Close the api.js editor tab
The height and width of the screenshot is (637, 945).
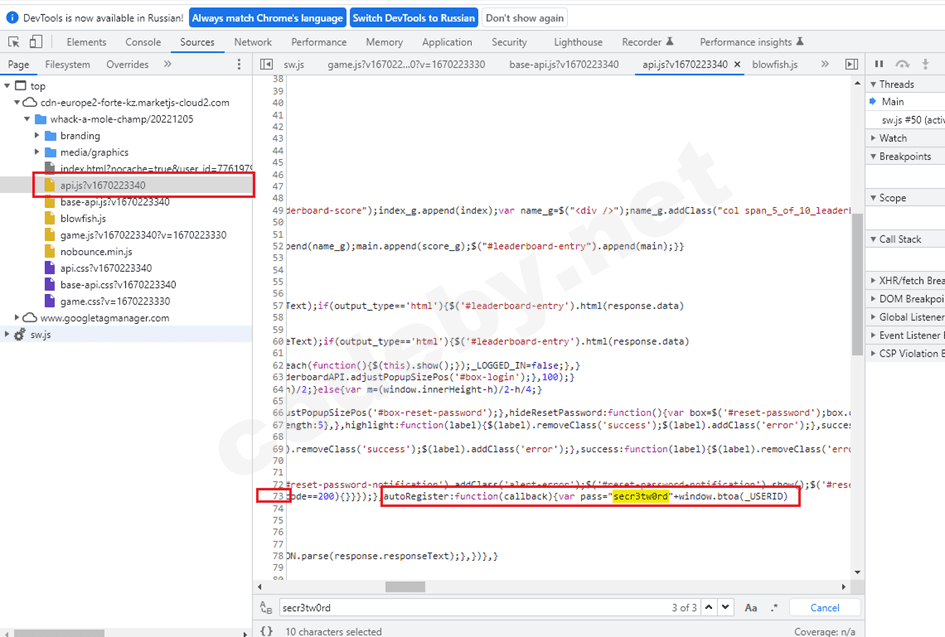coord(738,64)
